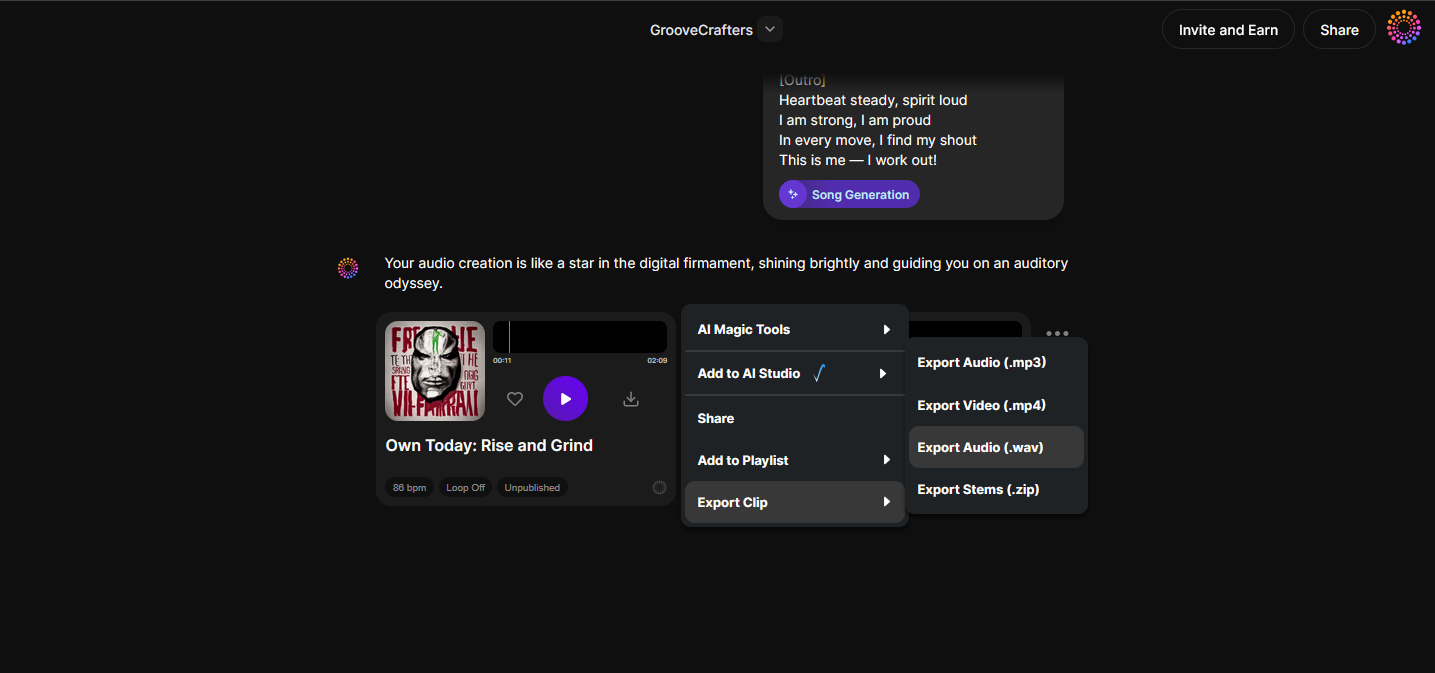The width and height of the screenshot is (1435, 673).
Task: Select Share in the context menu
Action: [x=795, y=418]
